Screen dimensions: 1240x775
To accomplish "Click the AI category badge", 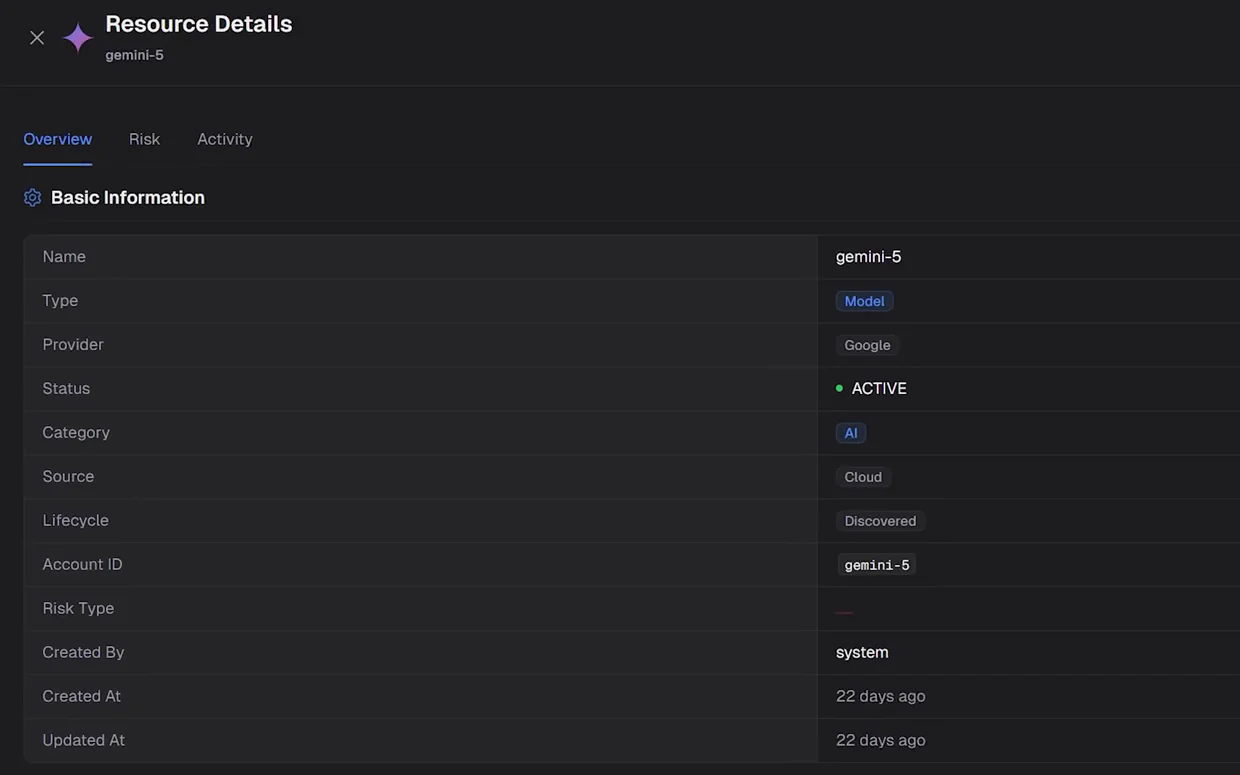I will [x=851, y=433].
